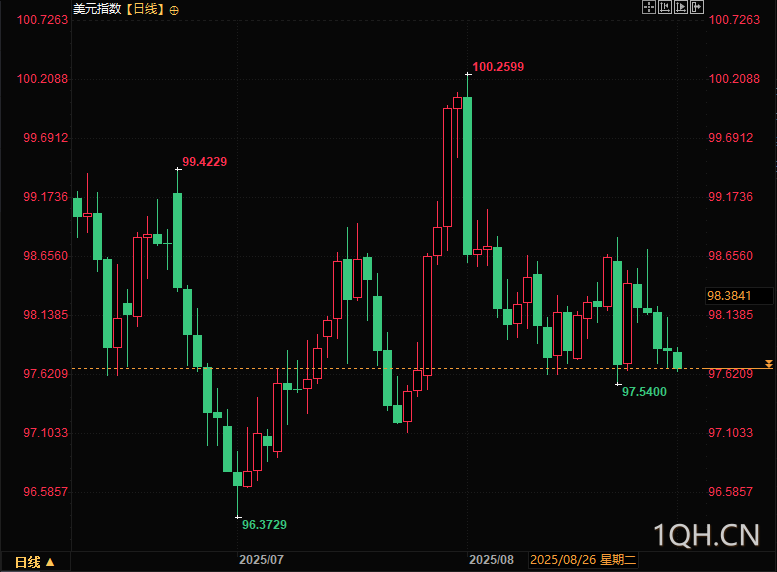Click the tall green candle below 100.2599

pyautogui.click(x=467, y=175)
